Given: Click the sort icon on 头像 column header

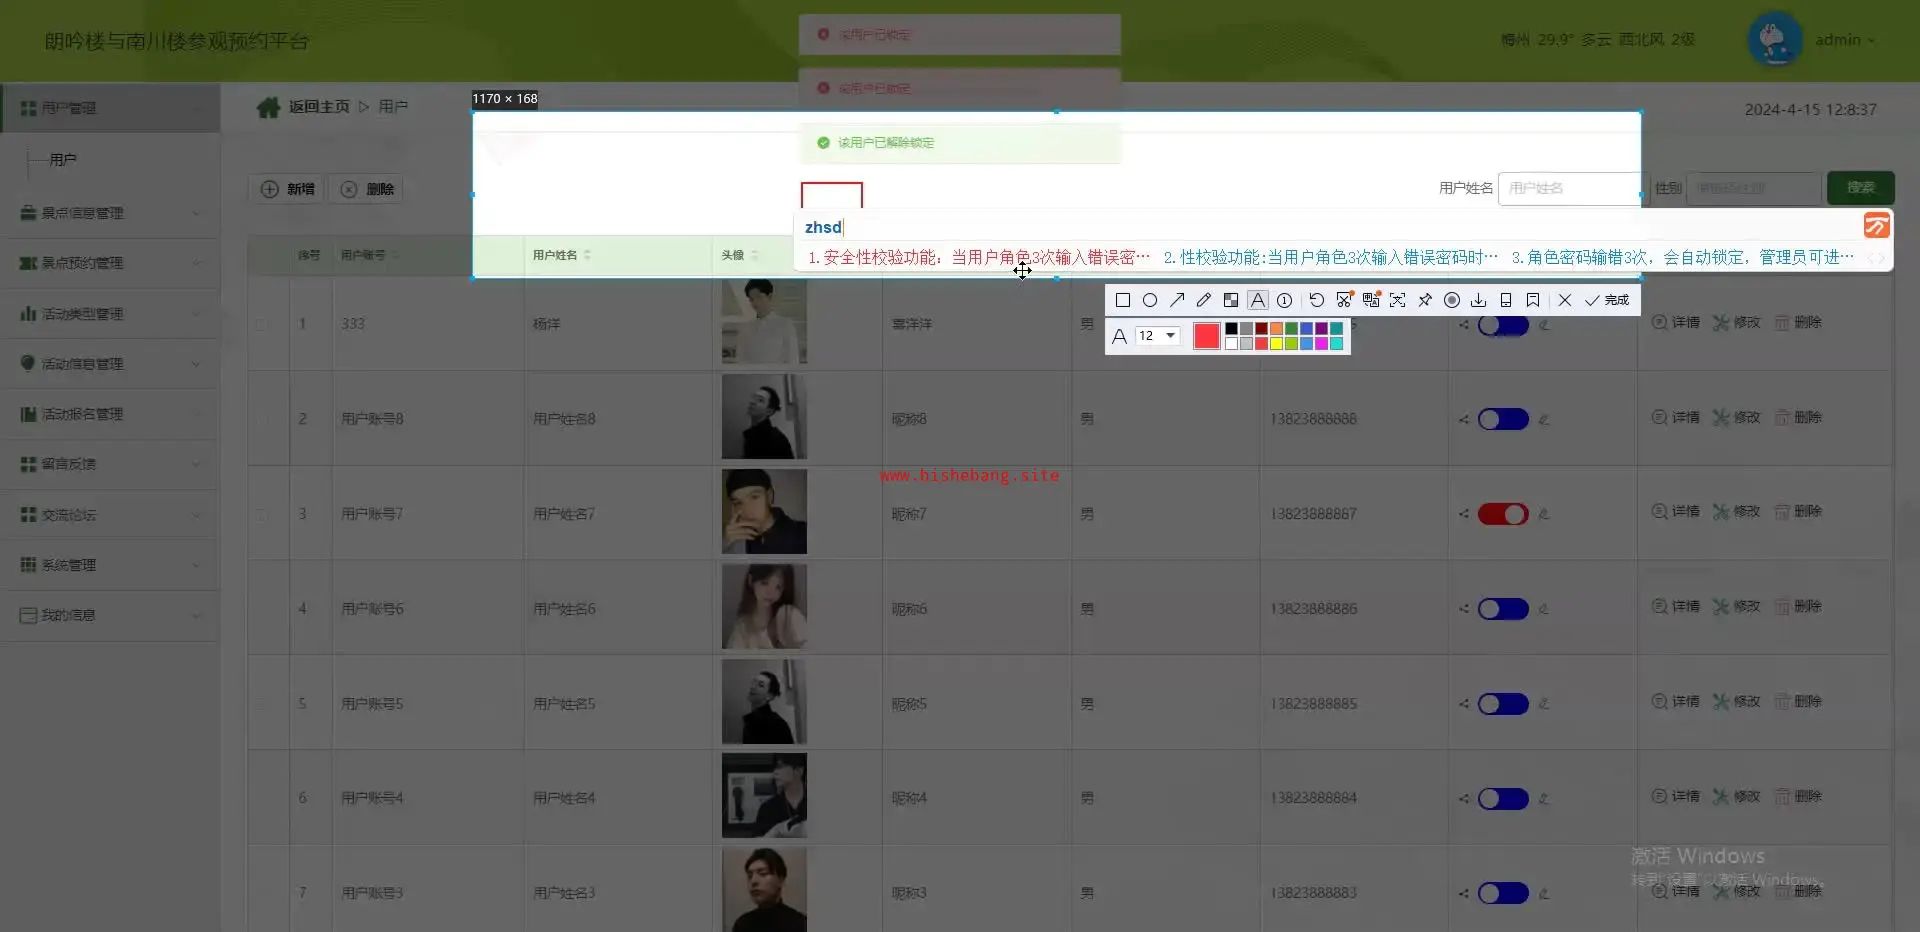Looking at the screenshot, I should (754, 255).
